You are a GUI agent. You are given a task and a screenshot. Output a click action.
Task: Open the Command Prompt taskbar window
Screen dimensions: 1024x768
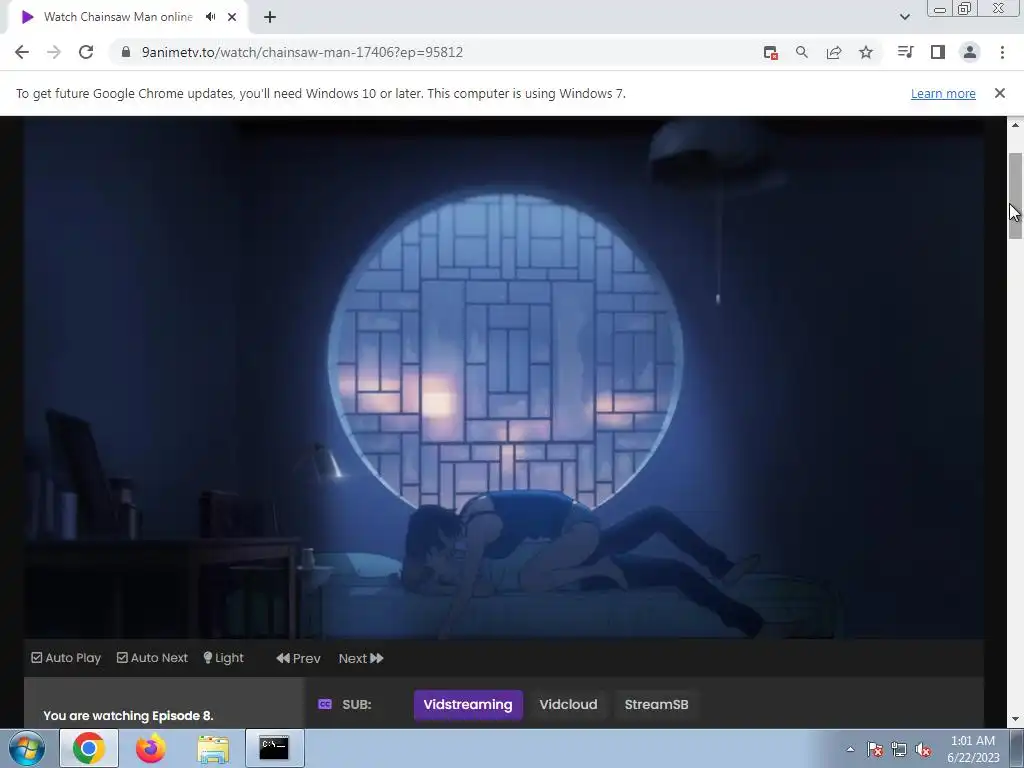274,748
